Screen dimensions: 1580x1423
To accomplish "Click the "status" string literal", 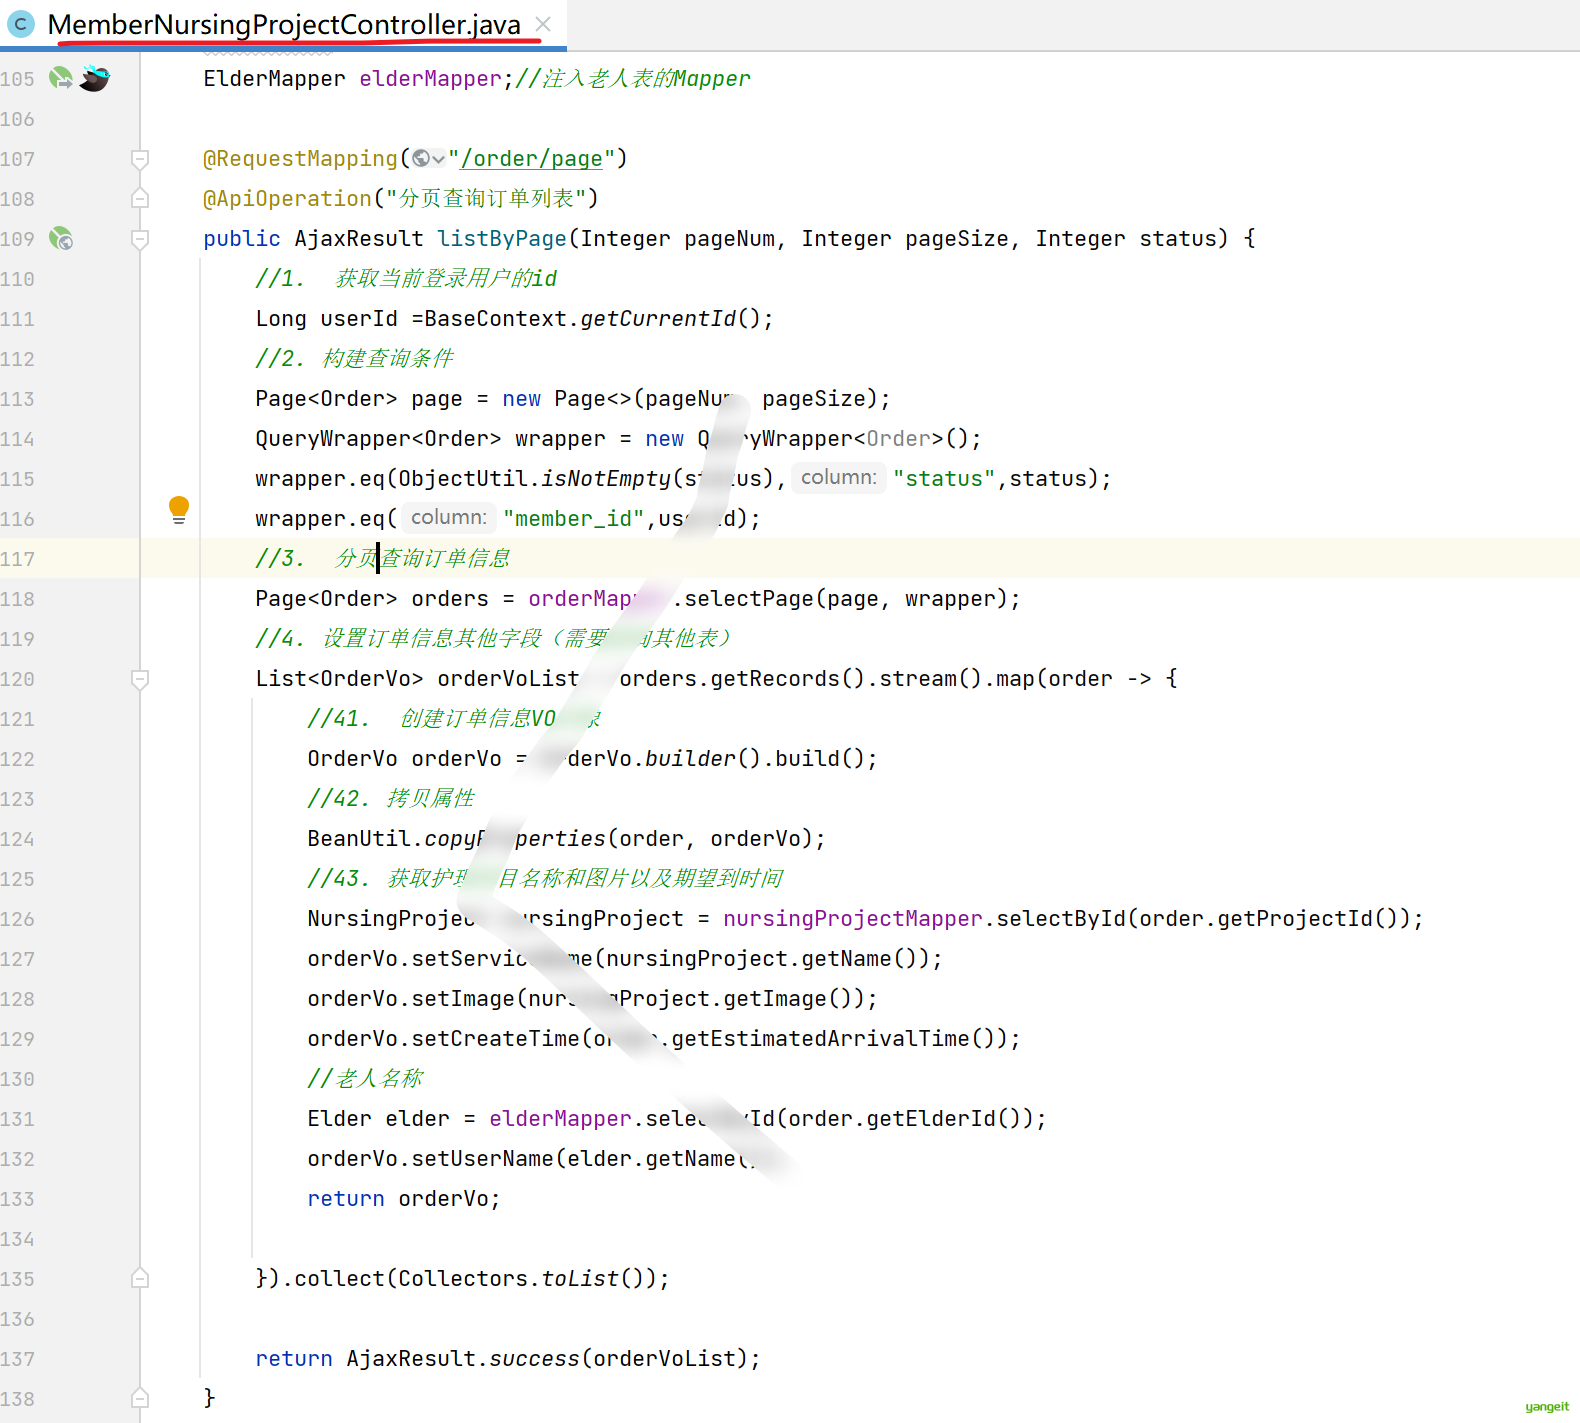I will (x=944, y=478).
